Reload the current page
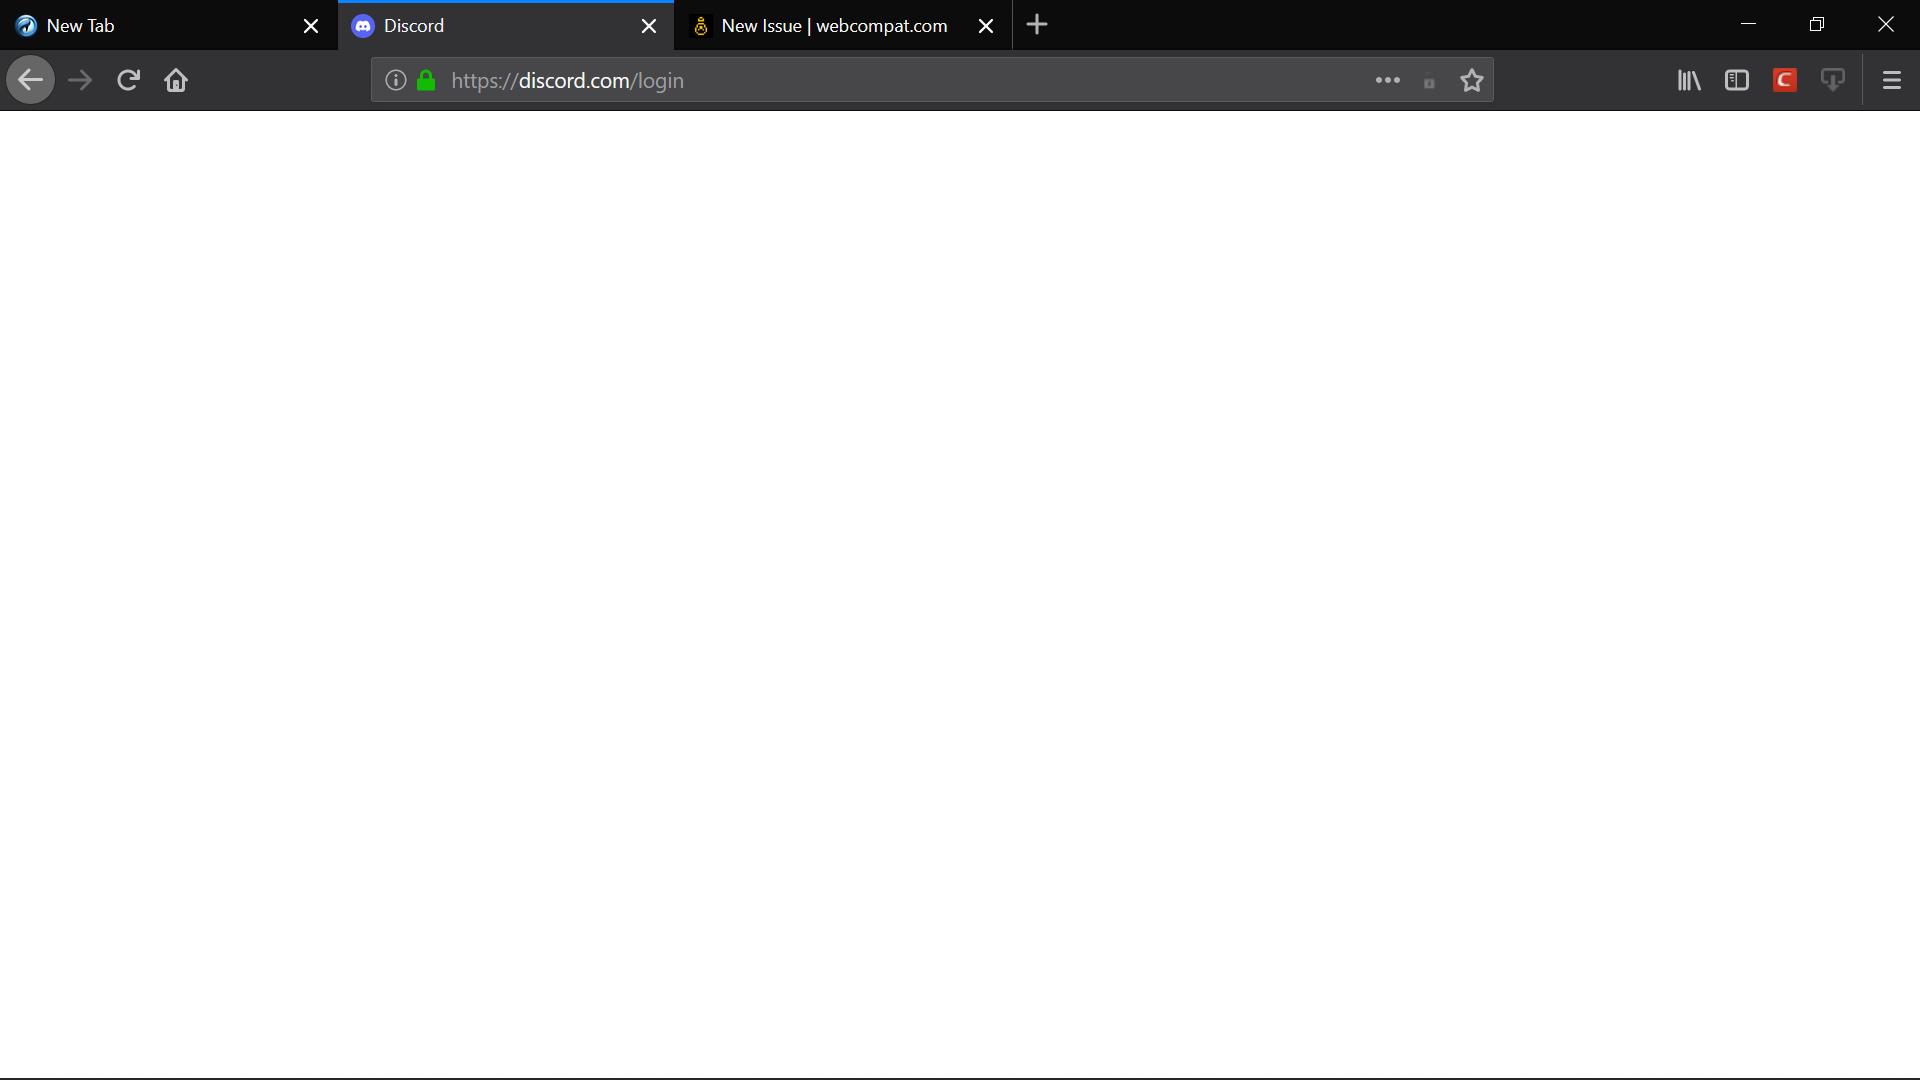Screen dimensions: 1920x1080 (127, 80)
